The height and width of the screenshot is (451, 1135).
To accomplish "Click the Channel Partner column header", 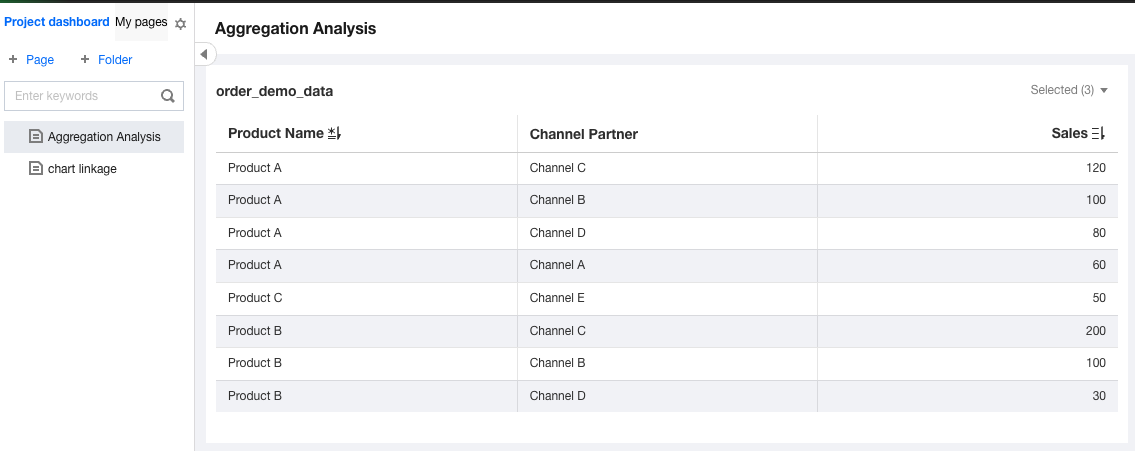I will 583,134.
